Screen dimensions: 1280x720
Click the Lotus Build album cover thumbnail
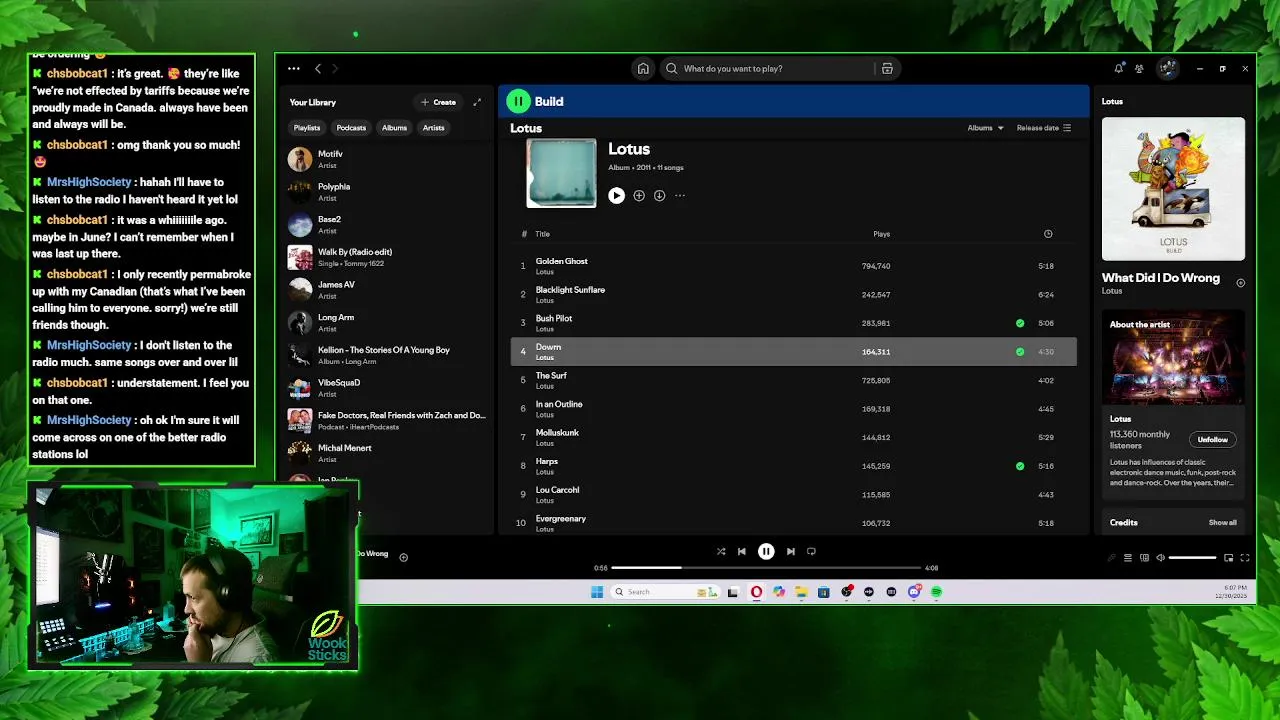click(1173, 189)
